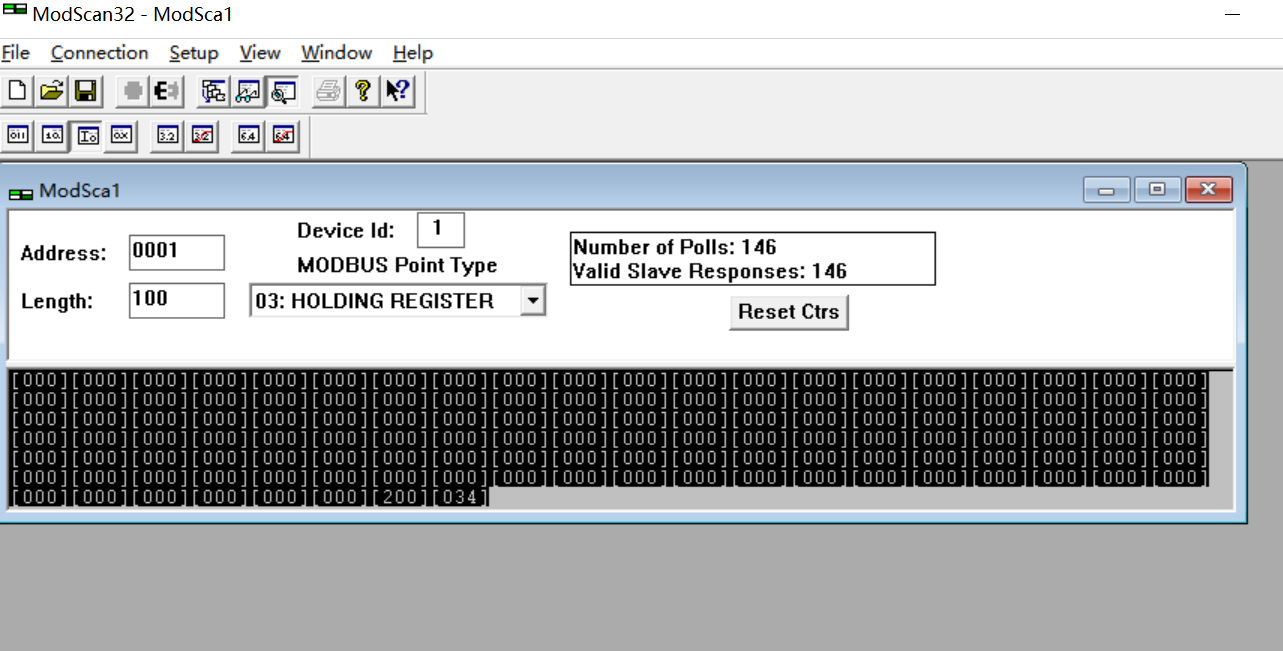Select swapped double precision 6.4 icon
Image resolution: width=1283 pixels, height=651 pixels.
(x=283, y=135)
